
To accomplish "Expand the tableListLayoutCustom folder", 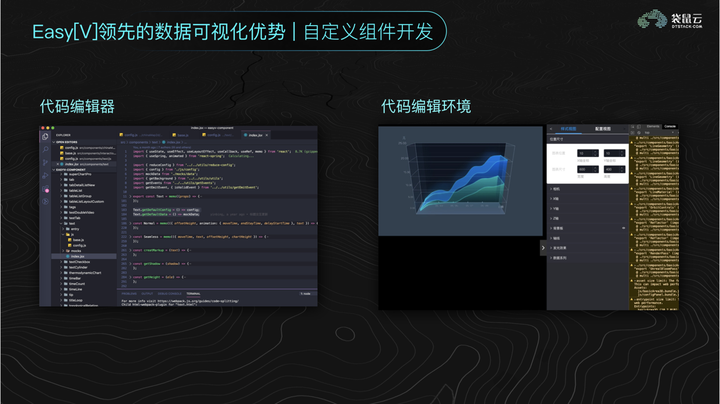I will 84,202.
